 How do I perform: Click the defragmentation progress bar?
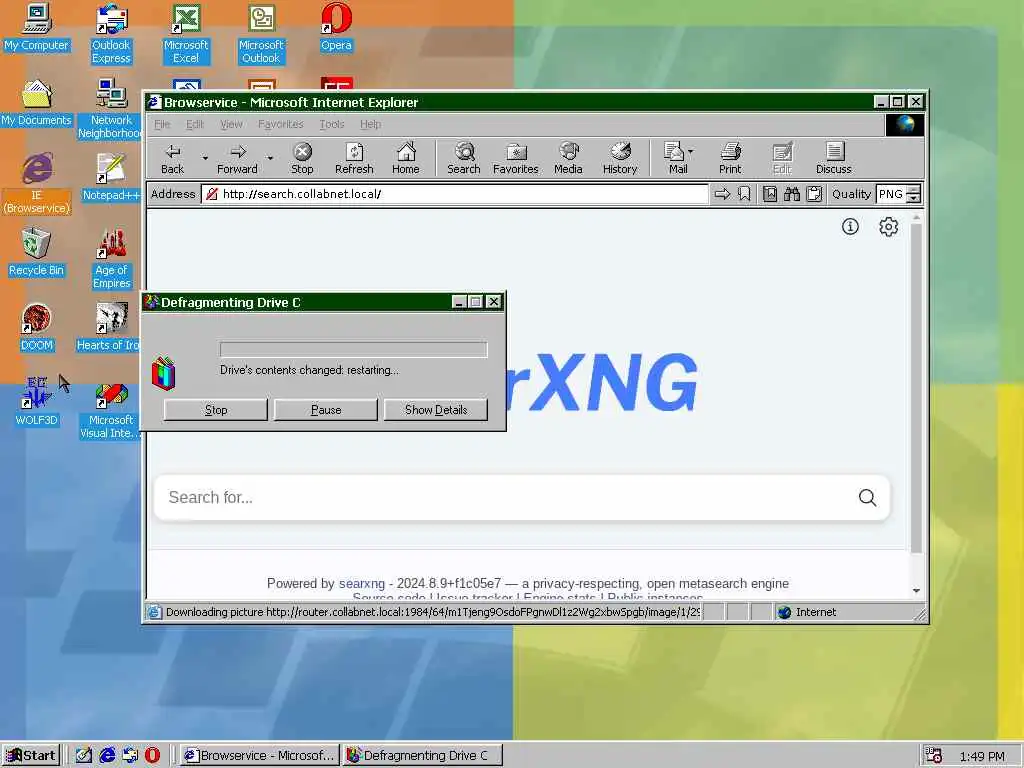[353, 349]
